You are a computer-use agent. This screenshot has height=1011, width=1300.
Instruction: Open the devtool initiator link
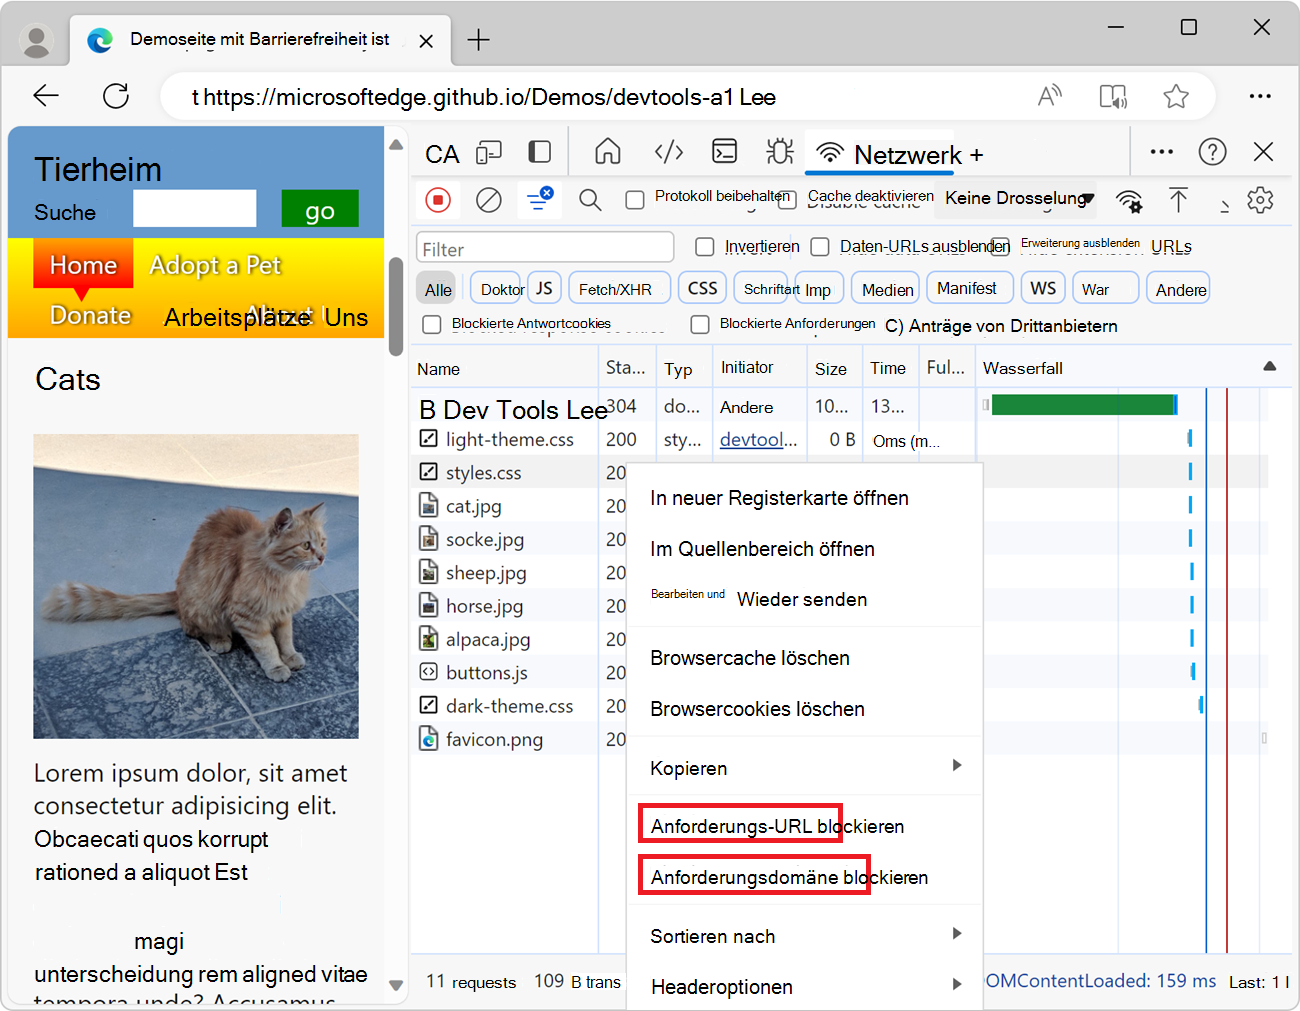point(757,439)
